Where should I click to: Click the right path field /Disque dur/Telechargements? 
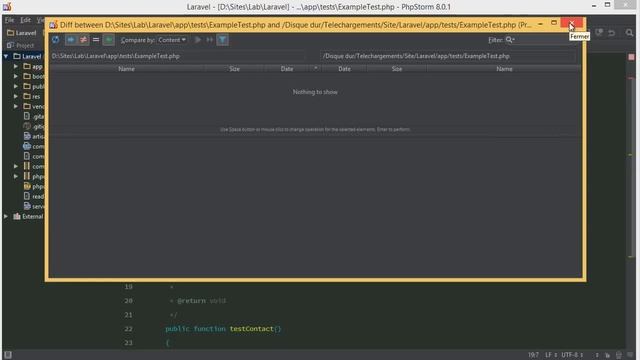tap(448, 56)
